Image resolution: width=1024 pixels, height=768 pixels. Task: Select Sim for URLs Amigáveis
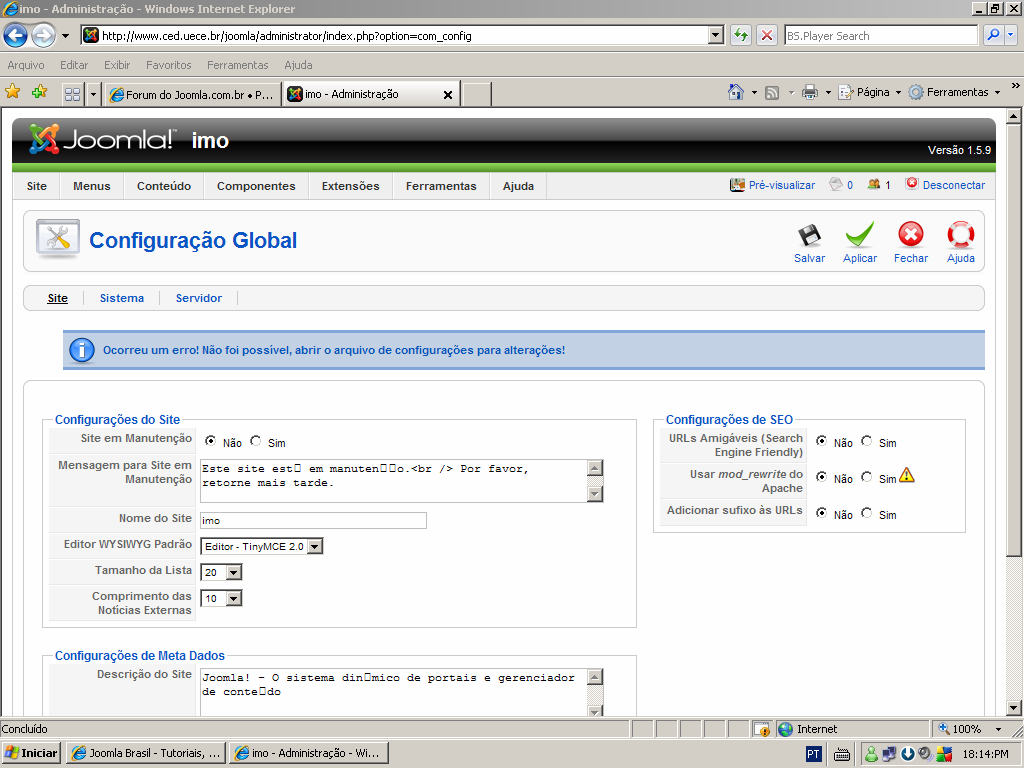coord(866,441)
